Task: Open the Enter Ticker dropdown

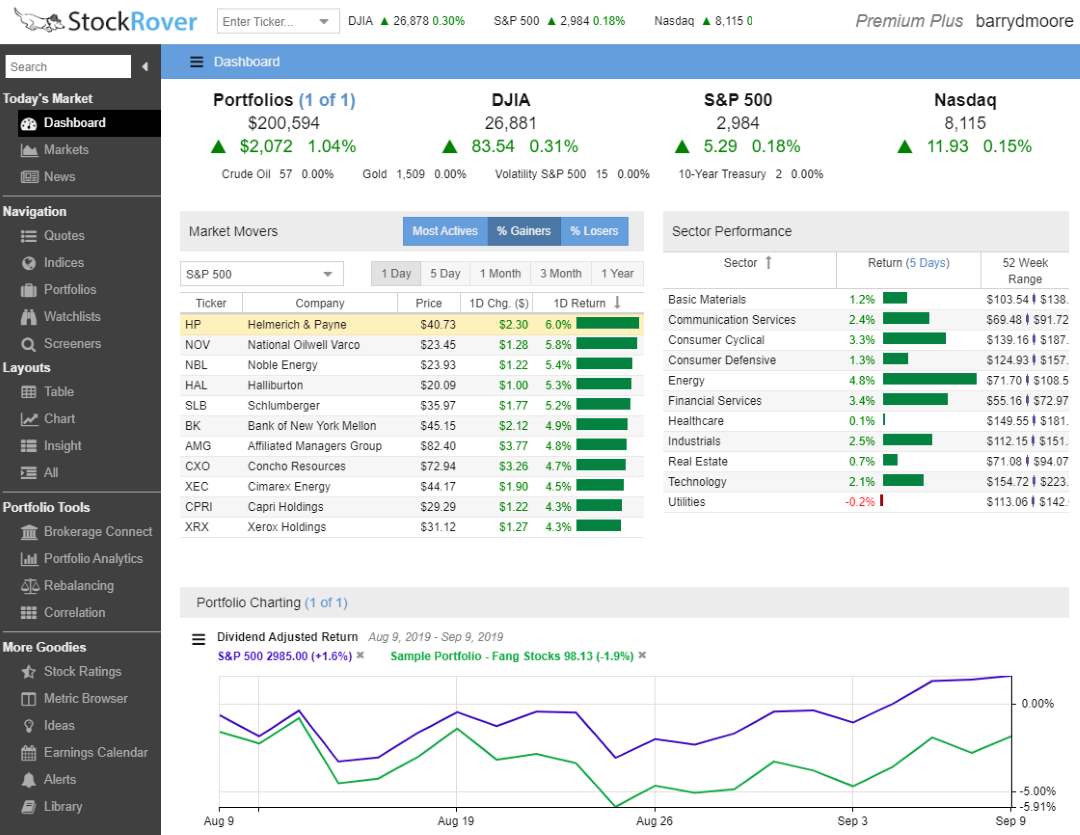Action: [x=322, y=20]
